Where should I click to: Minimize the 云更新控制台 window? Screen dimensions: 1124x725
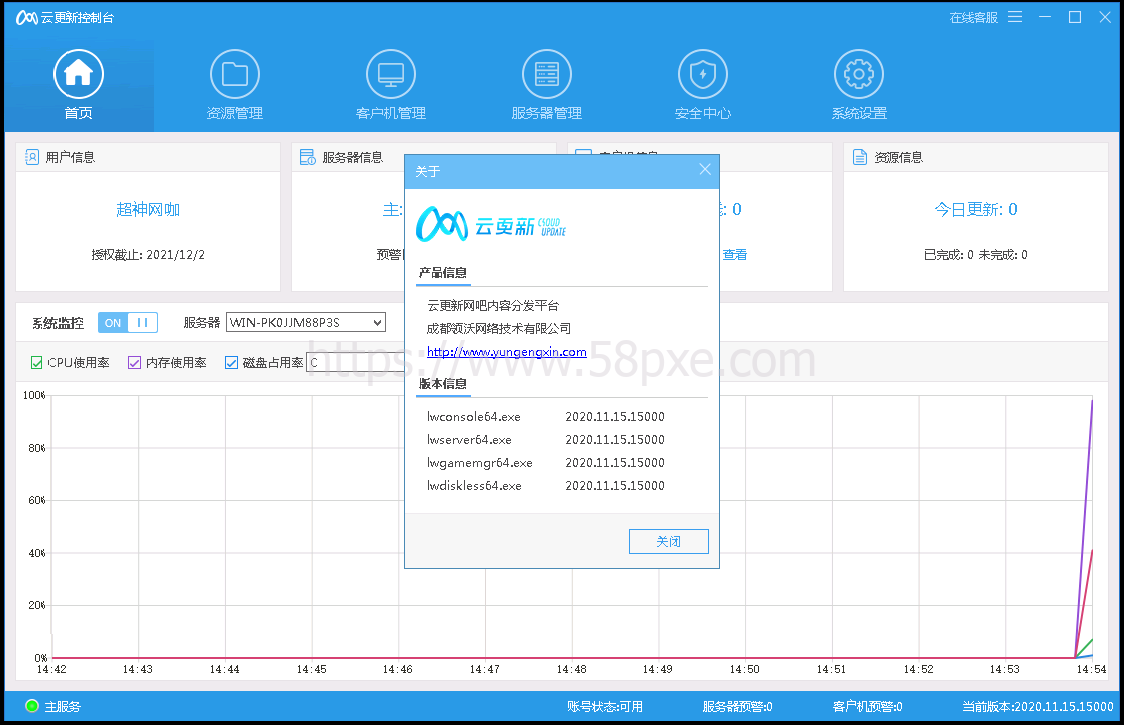(x=1045, y=17)
